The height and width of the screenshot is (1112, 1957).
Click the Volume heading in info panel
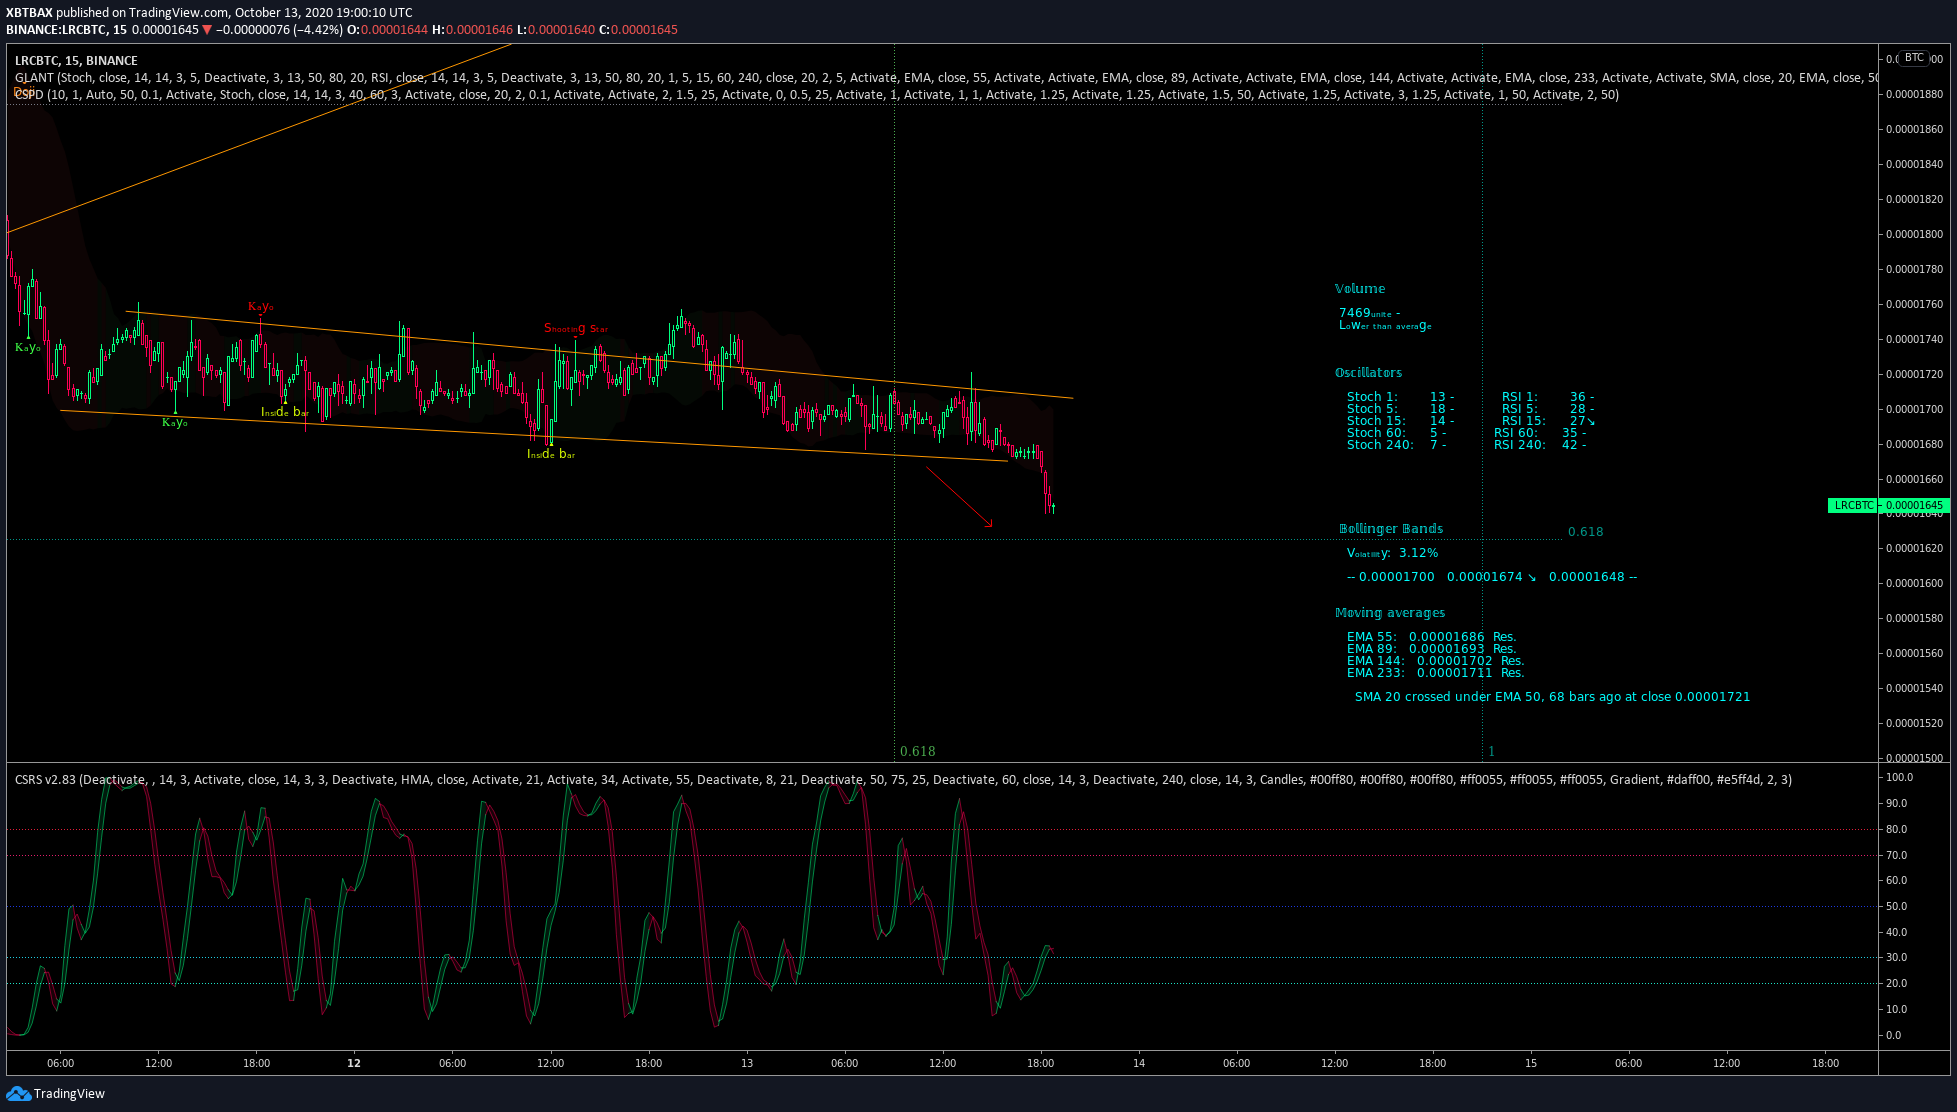coord(1360,289)
